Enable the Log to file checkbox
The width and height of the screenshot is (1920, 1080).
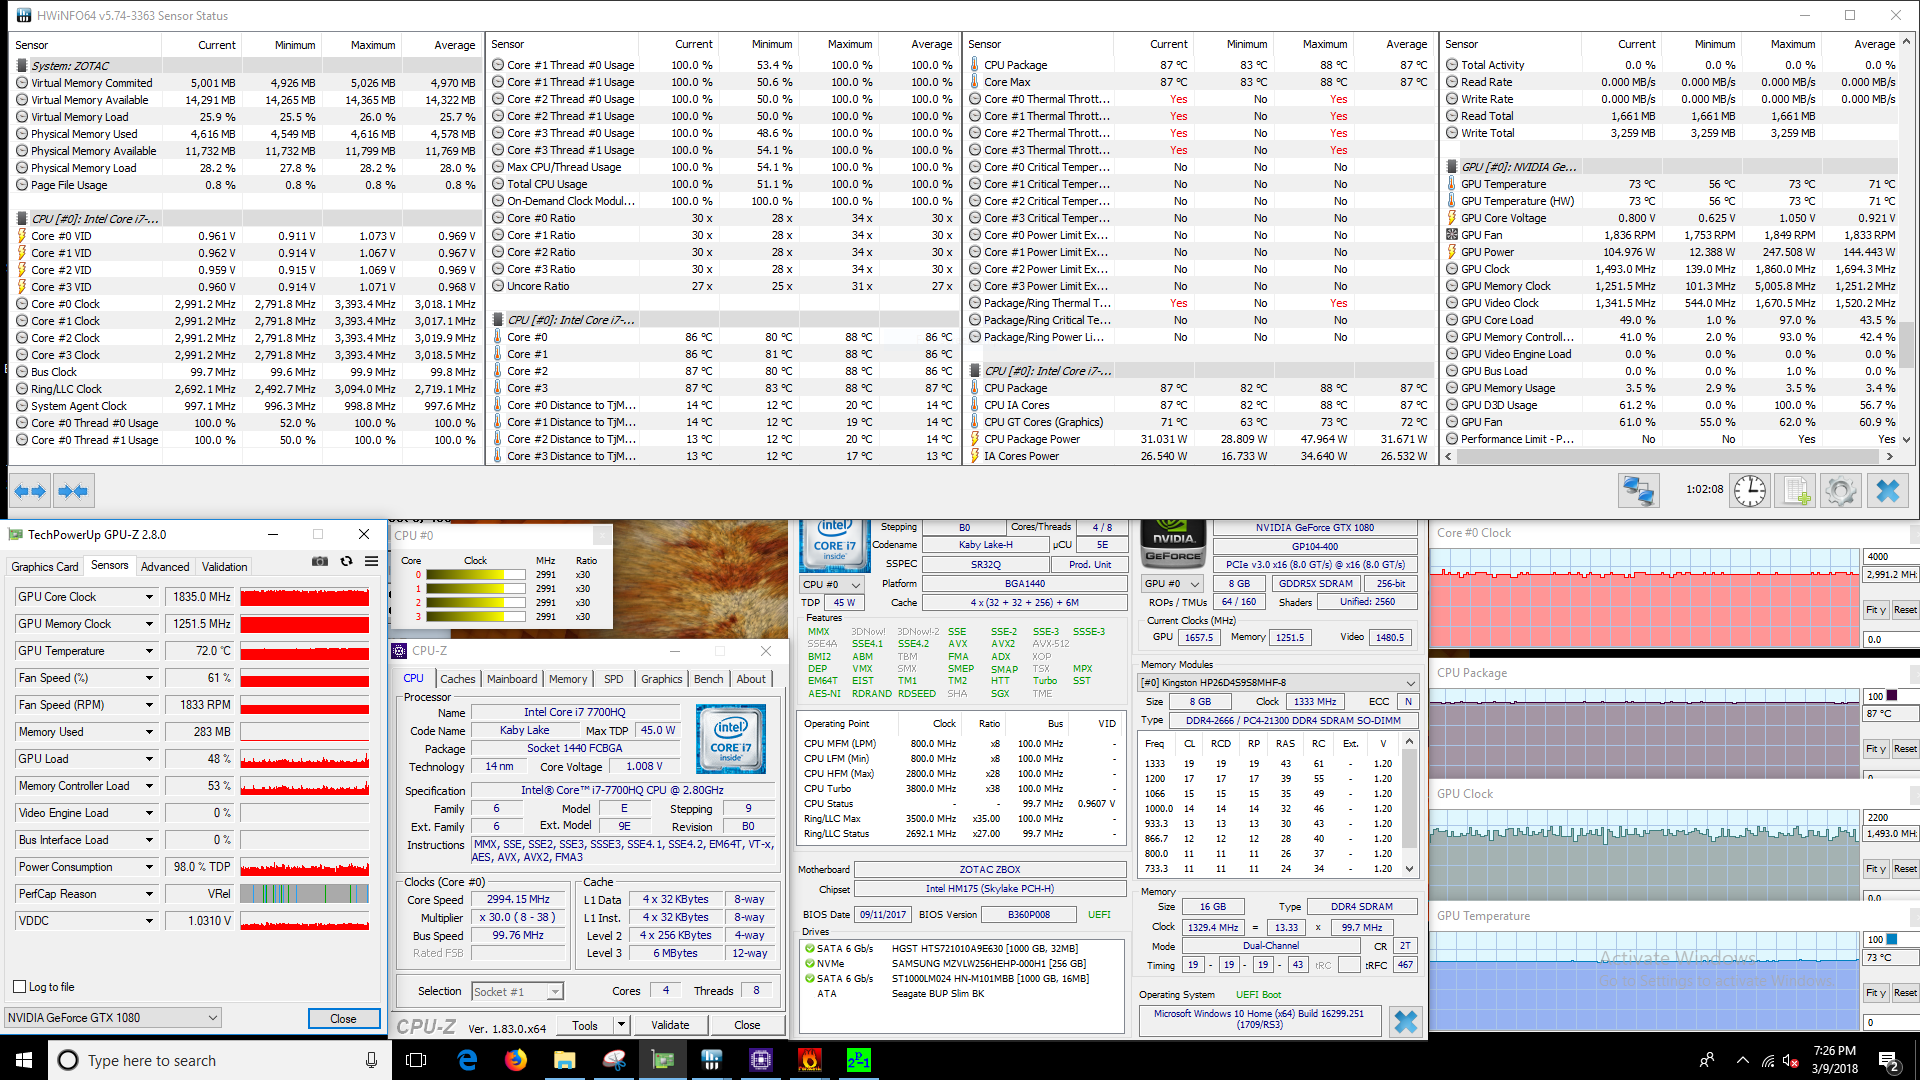coord(19,987)
